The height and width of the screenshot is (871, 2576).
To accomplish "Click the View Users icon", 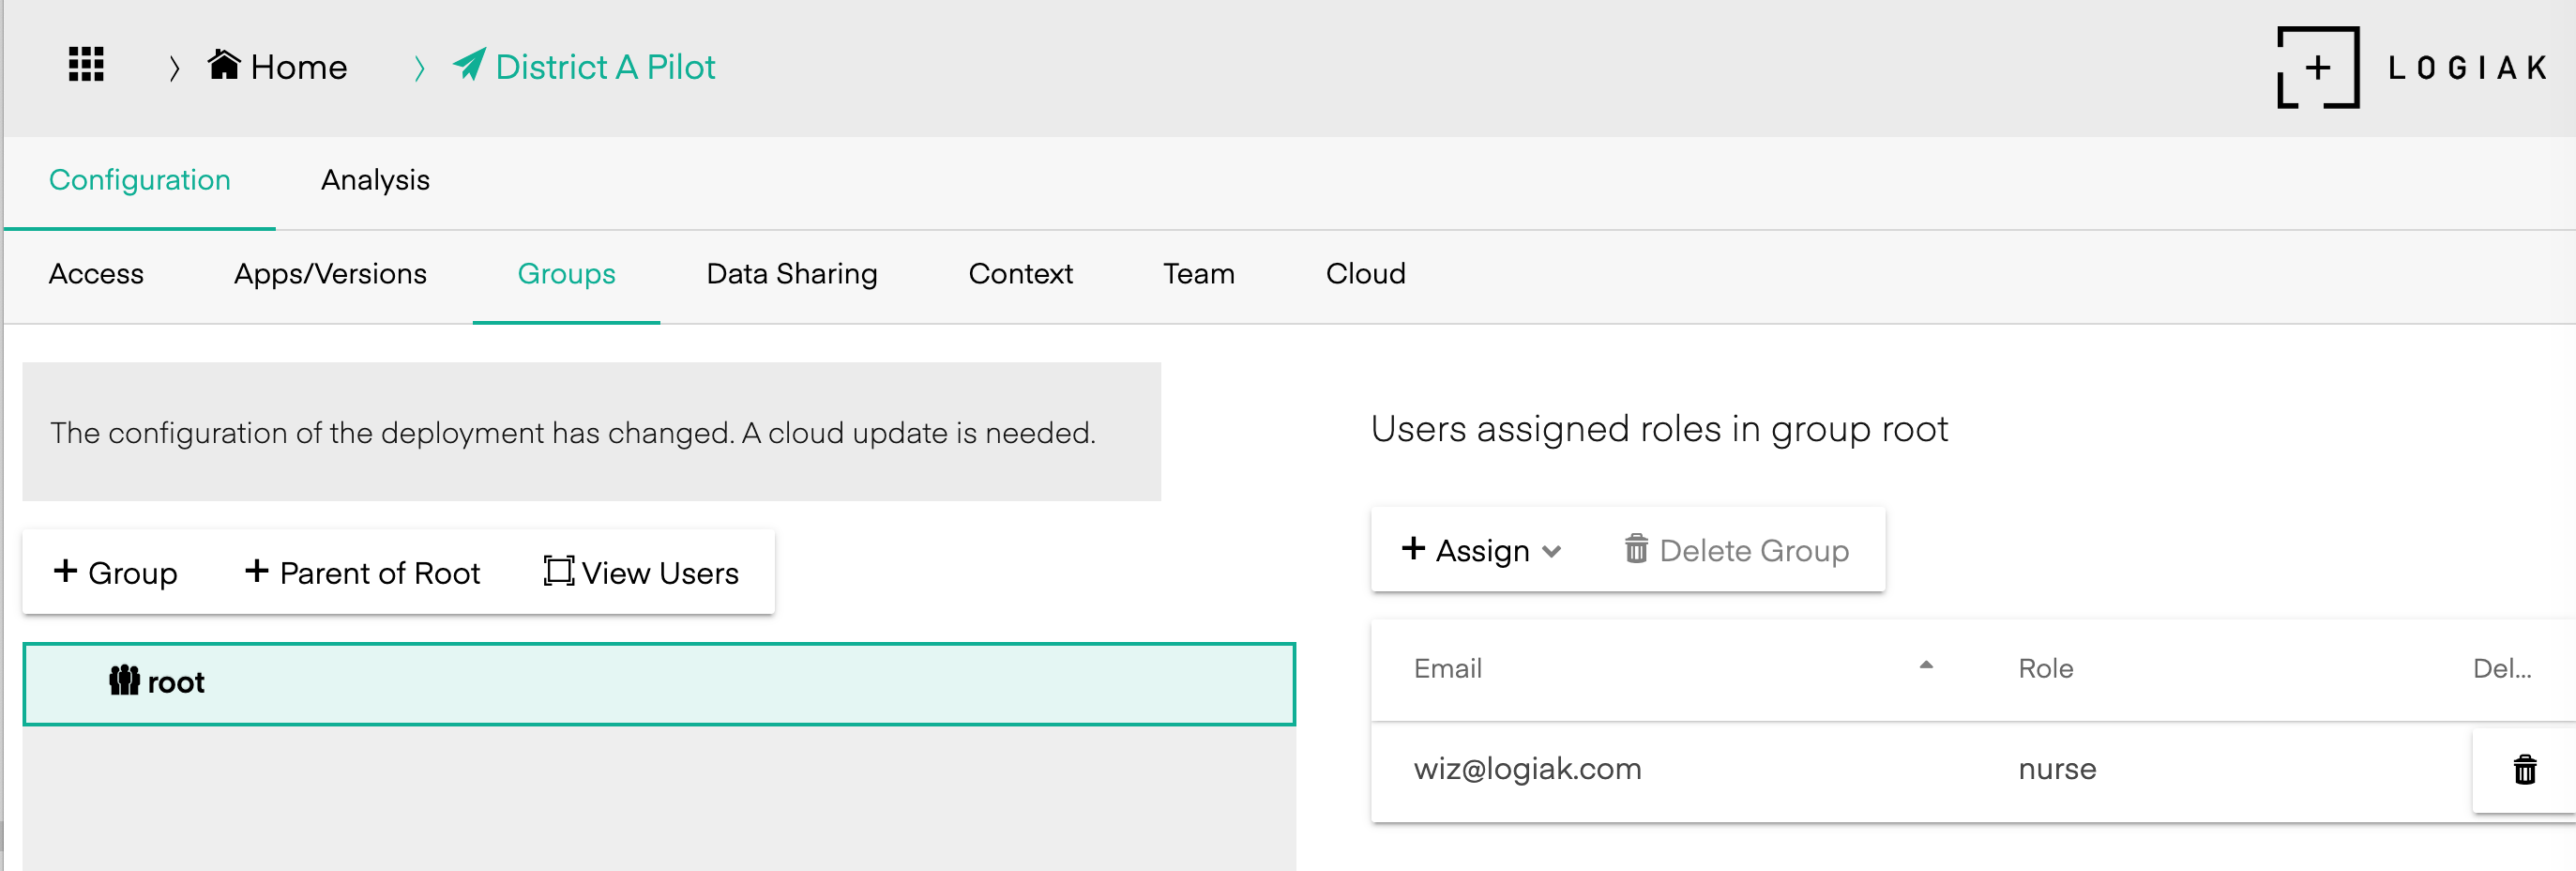I will coord(558,571).
